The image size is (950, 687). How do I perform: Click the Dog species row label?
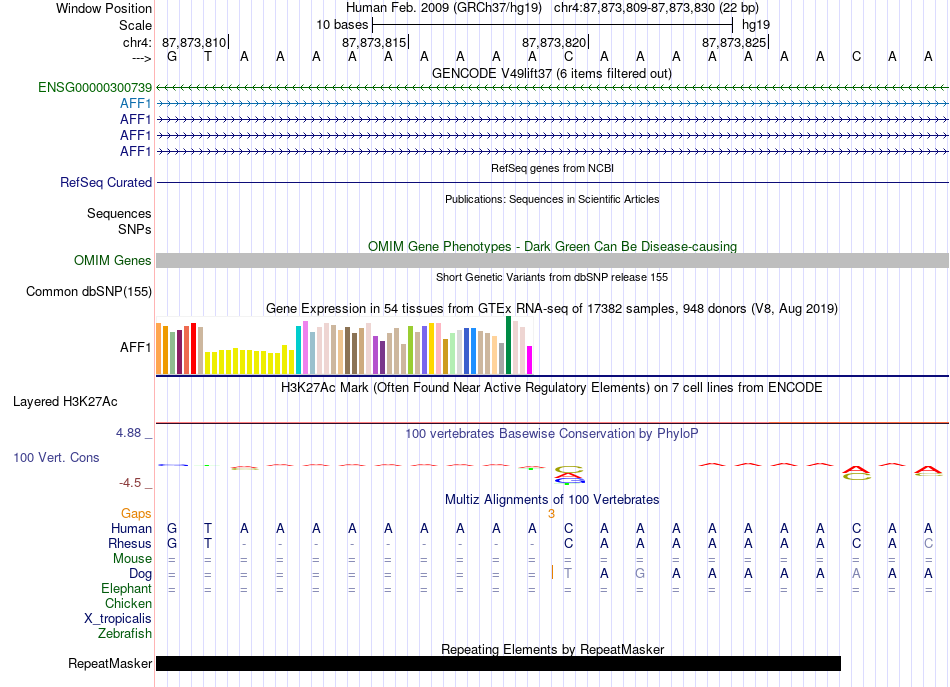tap(140, 573)
